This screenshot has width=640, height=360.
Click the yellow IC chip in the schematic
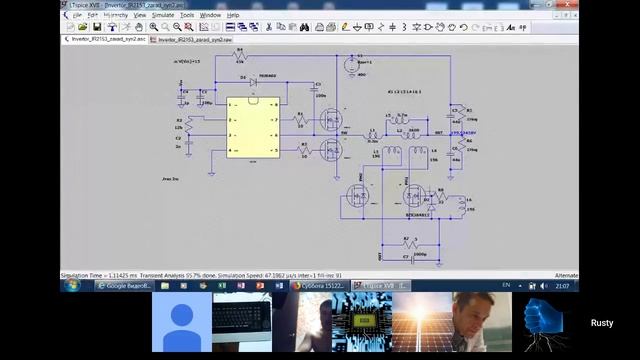[253, 127]
